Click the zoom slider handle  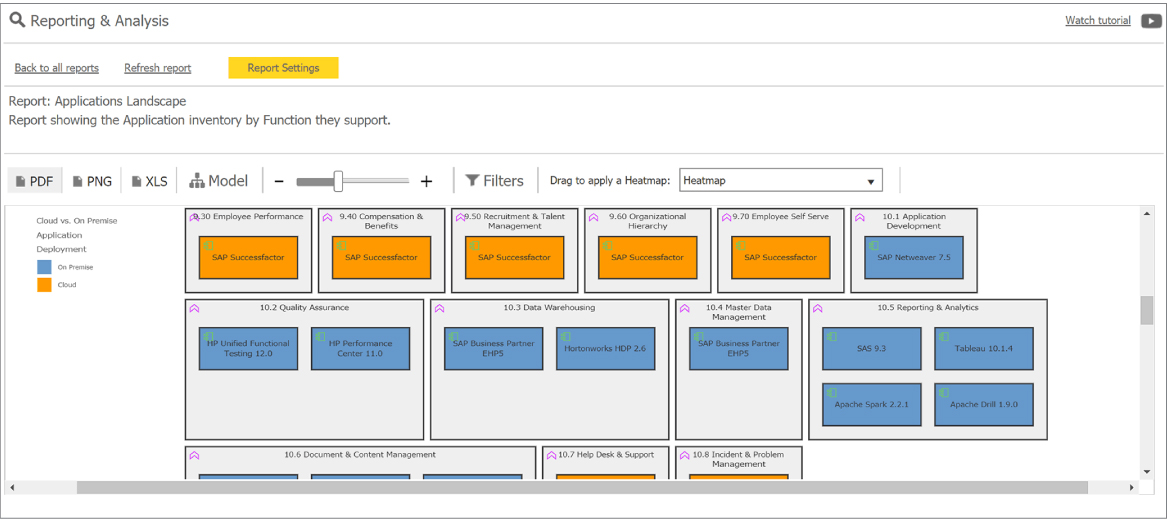click(338, 181)
